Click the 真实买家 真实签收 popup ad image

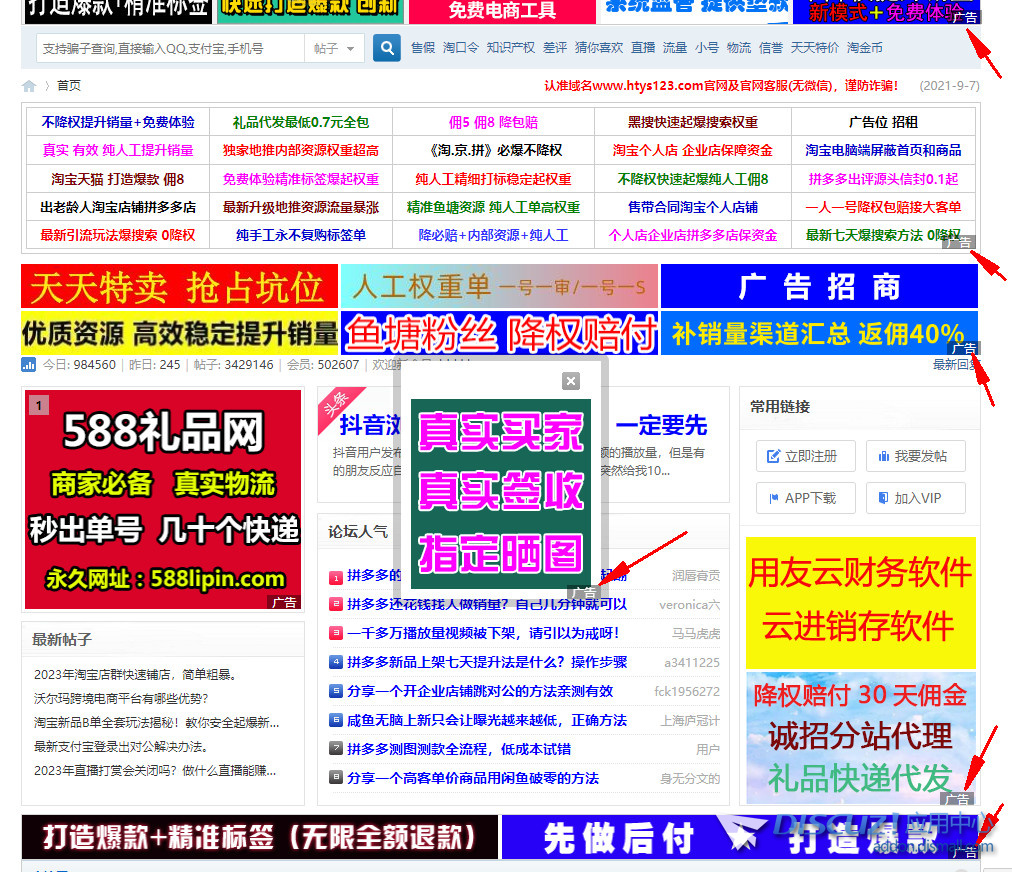(501, 494)
